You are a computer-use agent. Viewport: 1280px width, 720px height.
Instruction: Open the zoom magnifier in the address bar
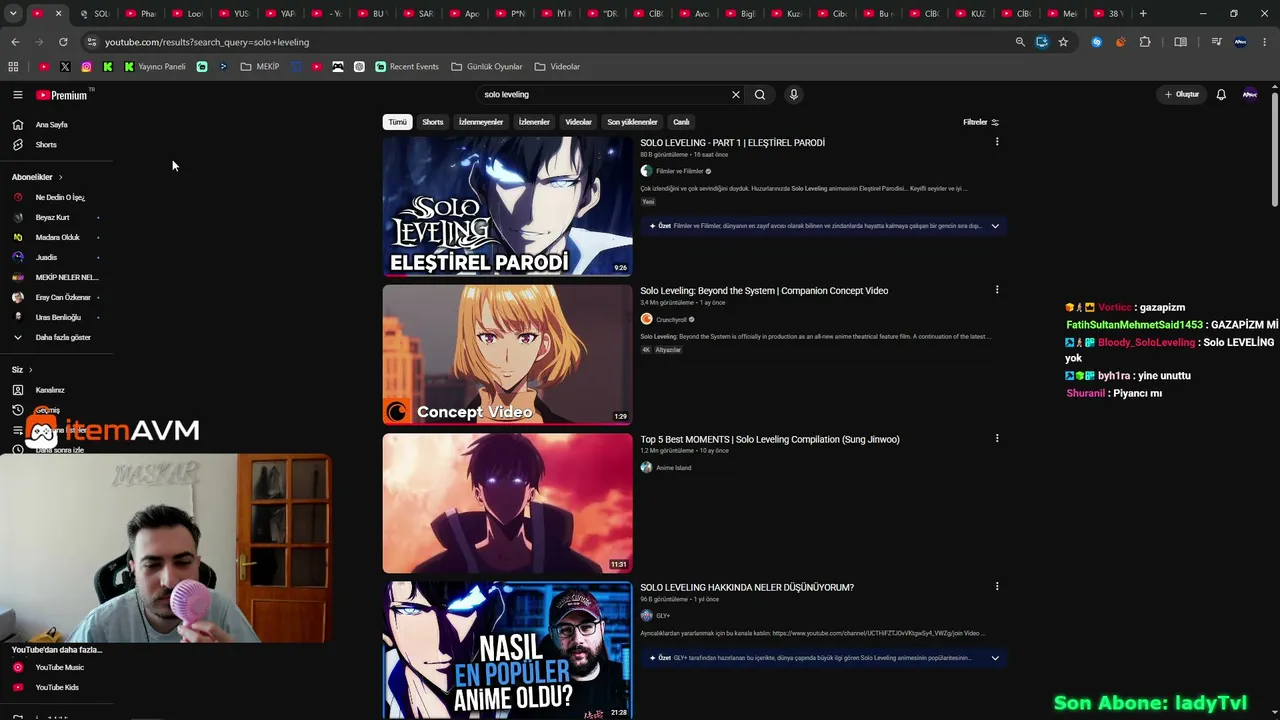pyautogui.click(x=1020, y=42)
